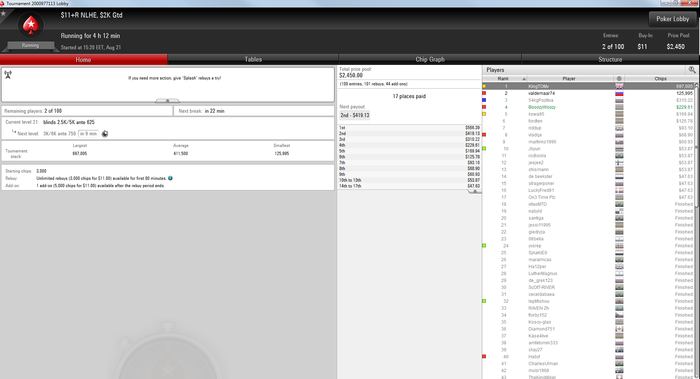Click the flag icon in rodloioia's row
The image size is (700, 379).
tap(619, 156)
